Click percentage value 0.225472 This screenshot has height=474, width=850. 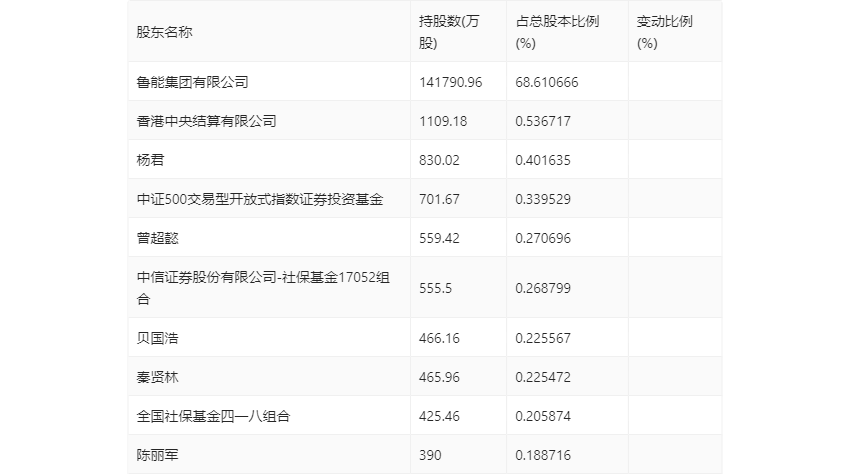(x=543, y=377)
